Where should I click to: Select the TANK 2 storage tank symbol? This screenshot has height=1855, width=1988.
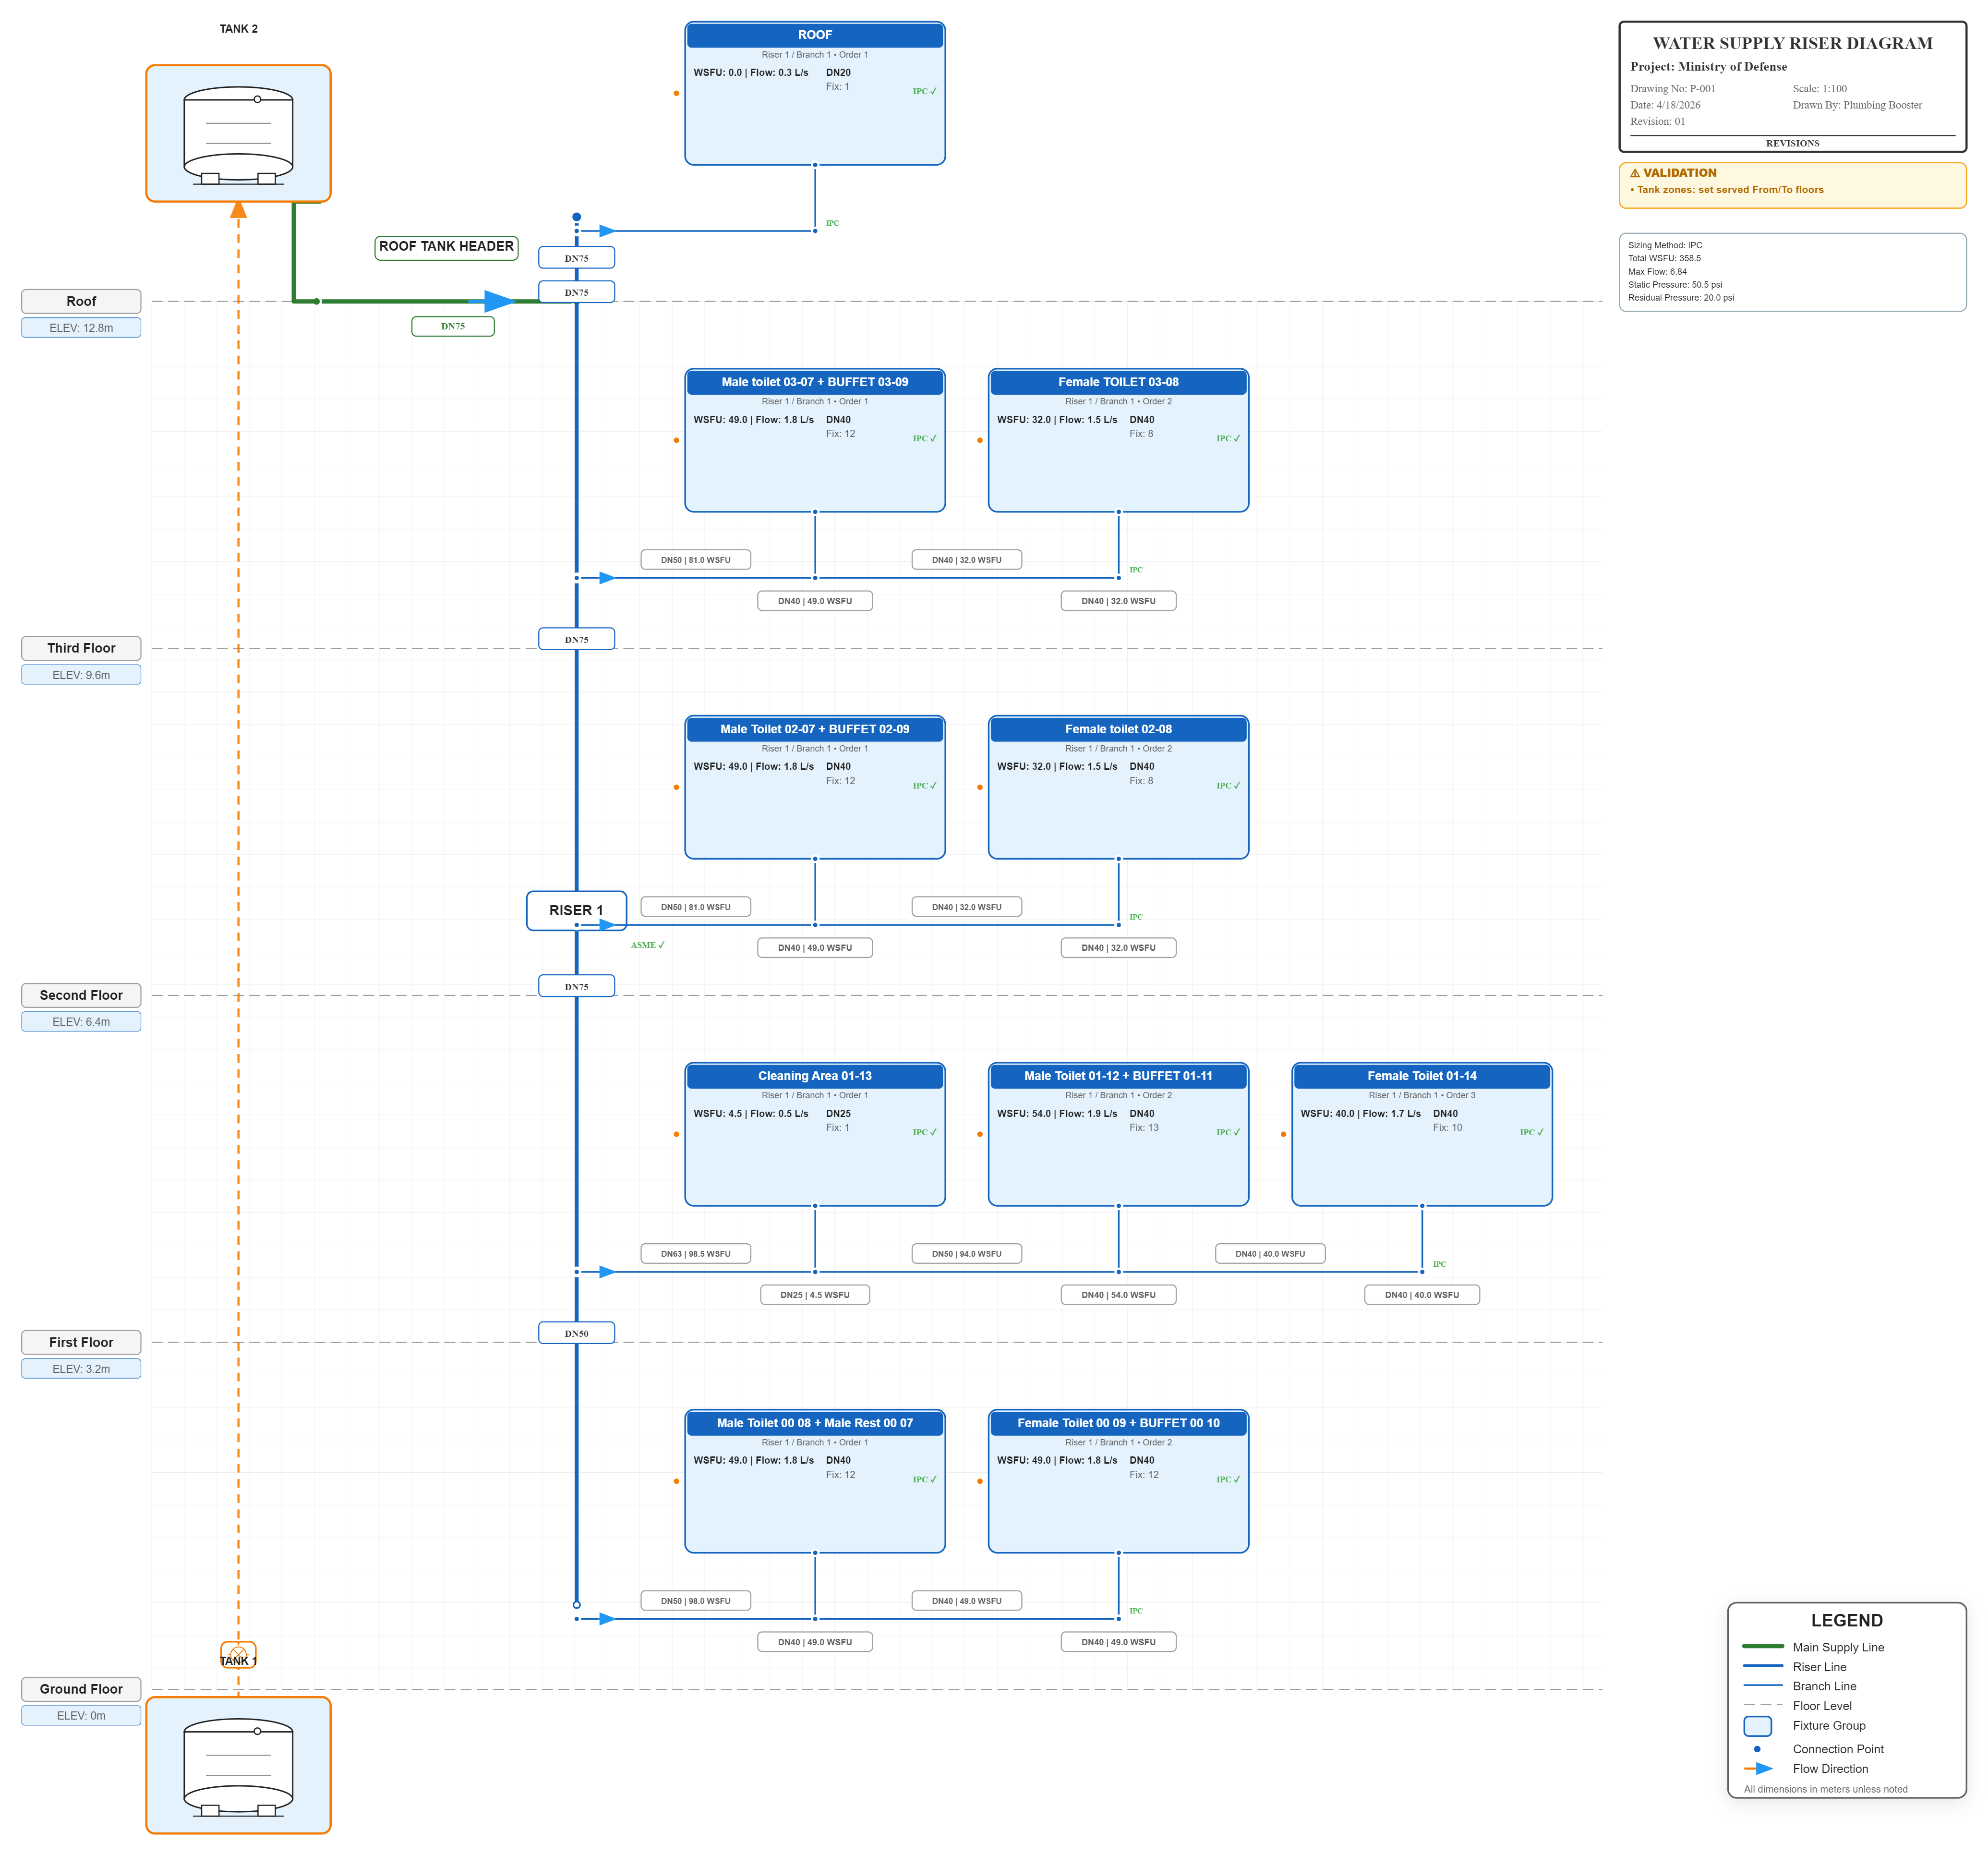click(x=238, y=134)
